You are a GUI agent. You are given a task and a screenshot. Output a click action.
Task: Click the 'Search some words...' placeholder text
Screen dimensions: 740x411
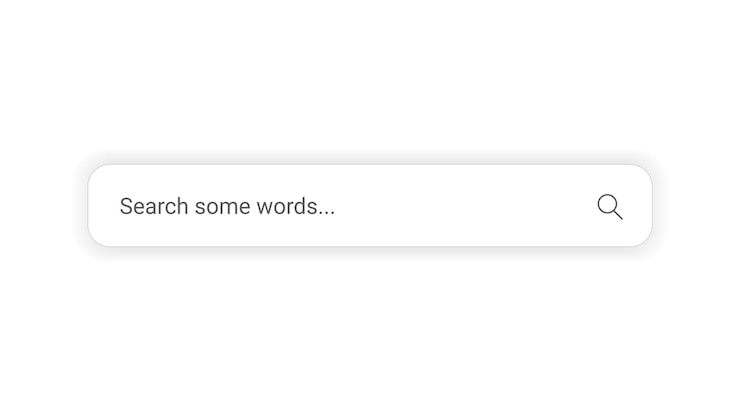click(227, 206)
